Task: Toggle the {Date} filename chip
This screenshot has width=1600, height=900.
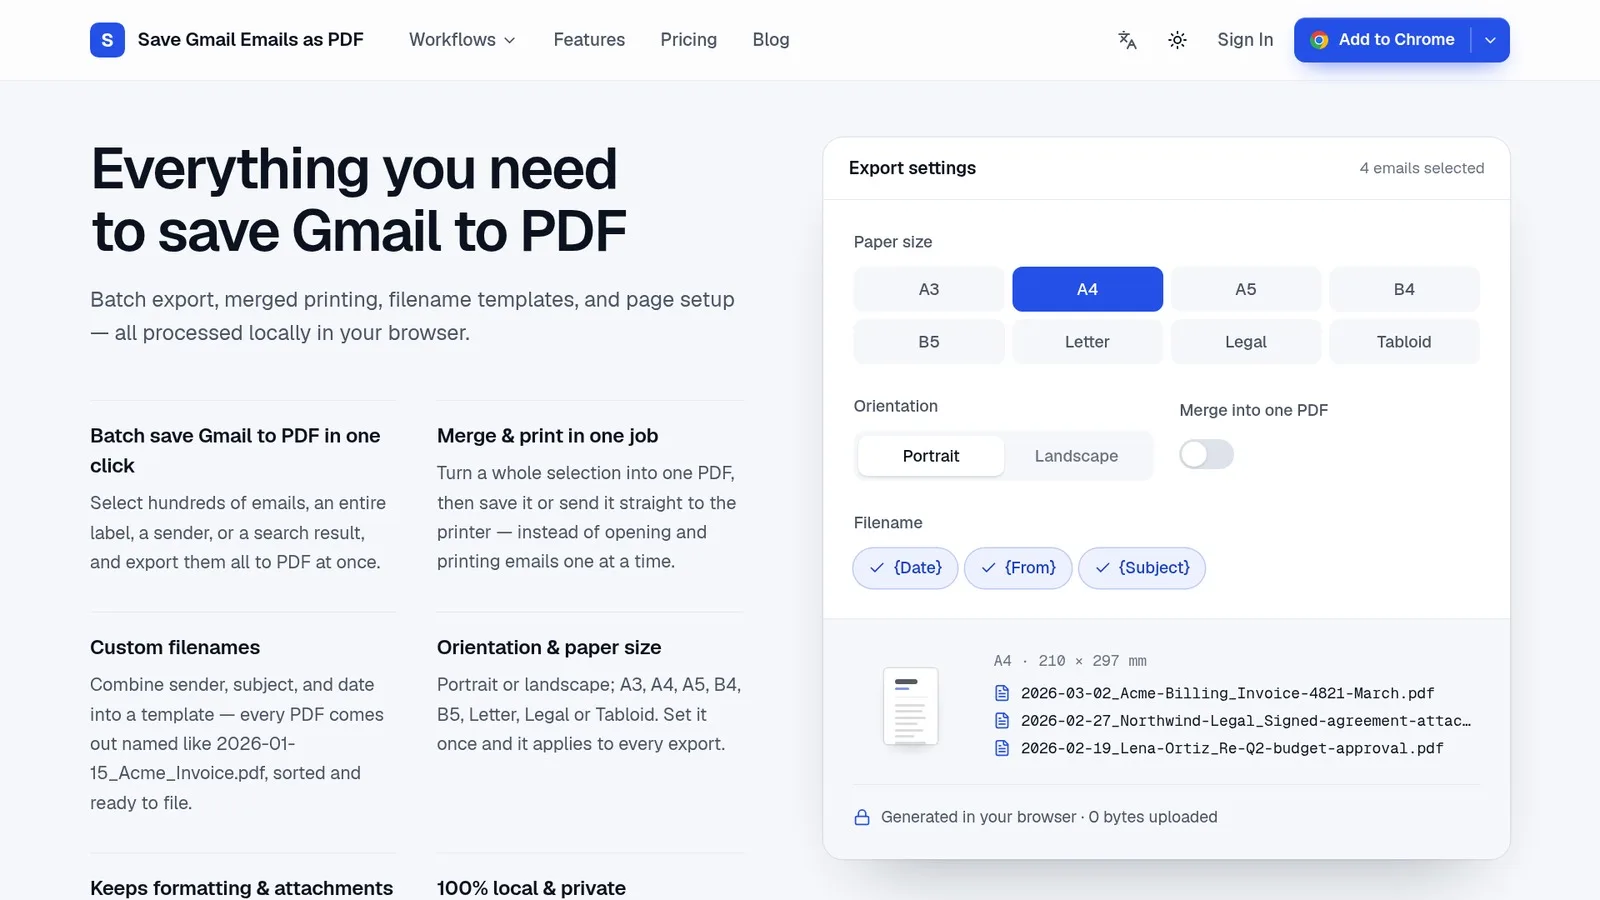Action: coord(905,568)
